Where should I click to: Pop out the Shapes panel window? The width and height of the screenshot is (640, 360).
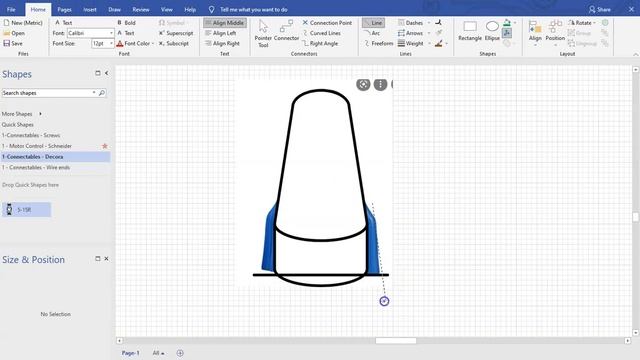[x=98, y=73]
